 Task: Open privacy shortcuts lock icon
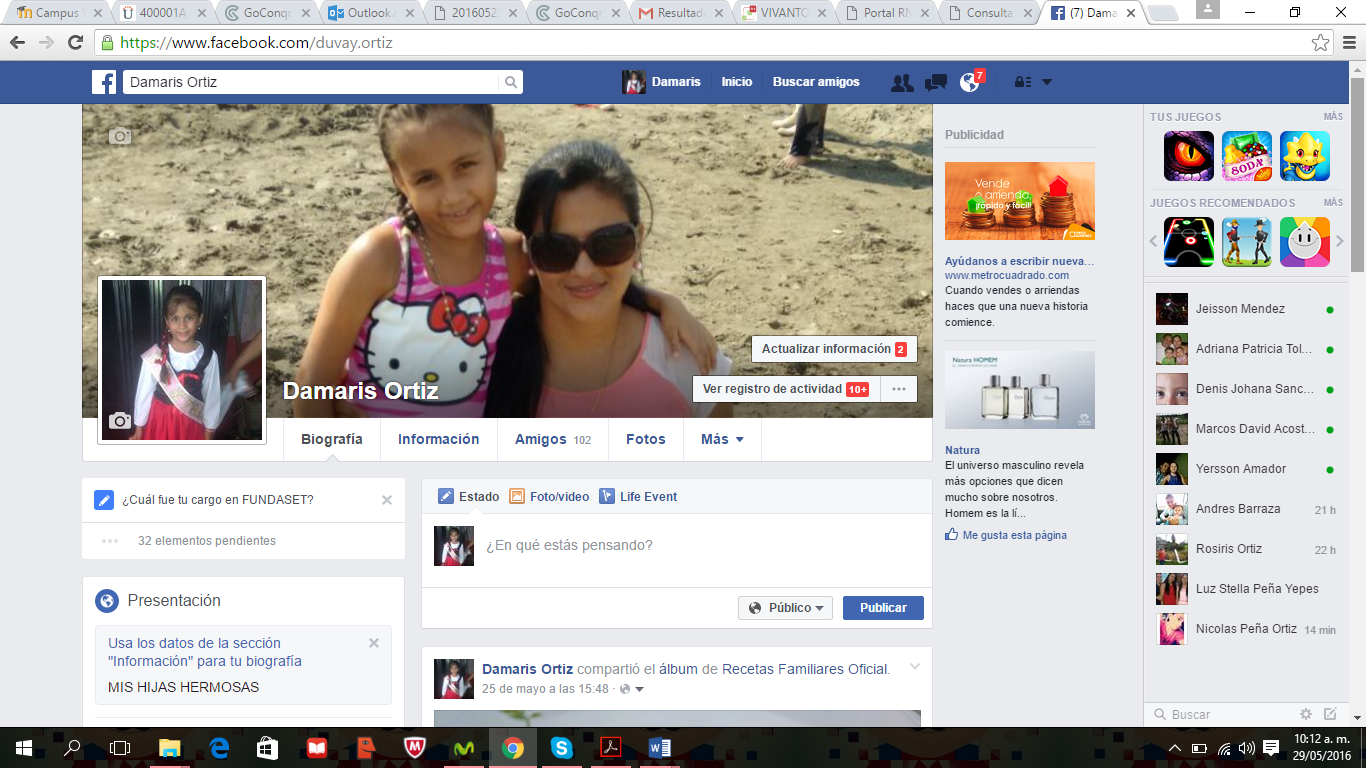click(1022, 83)
